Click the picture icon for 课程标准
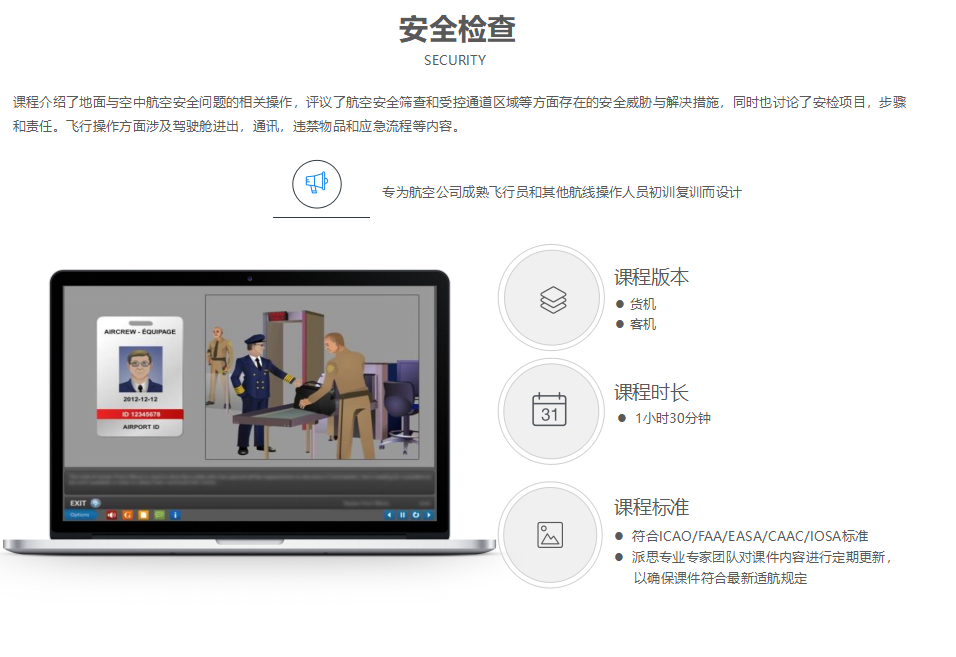Viewport: 956px width, 657px height. [x=550, y=535]
